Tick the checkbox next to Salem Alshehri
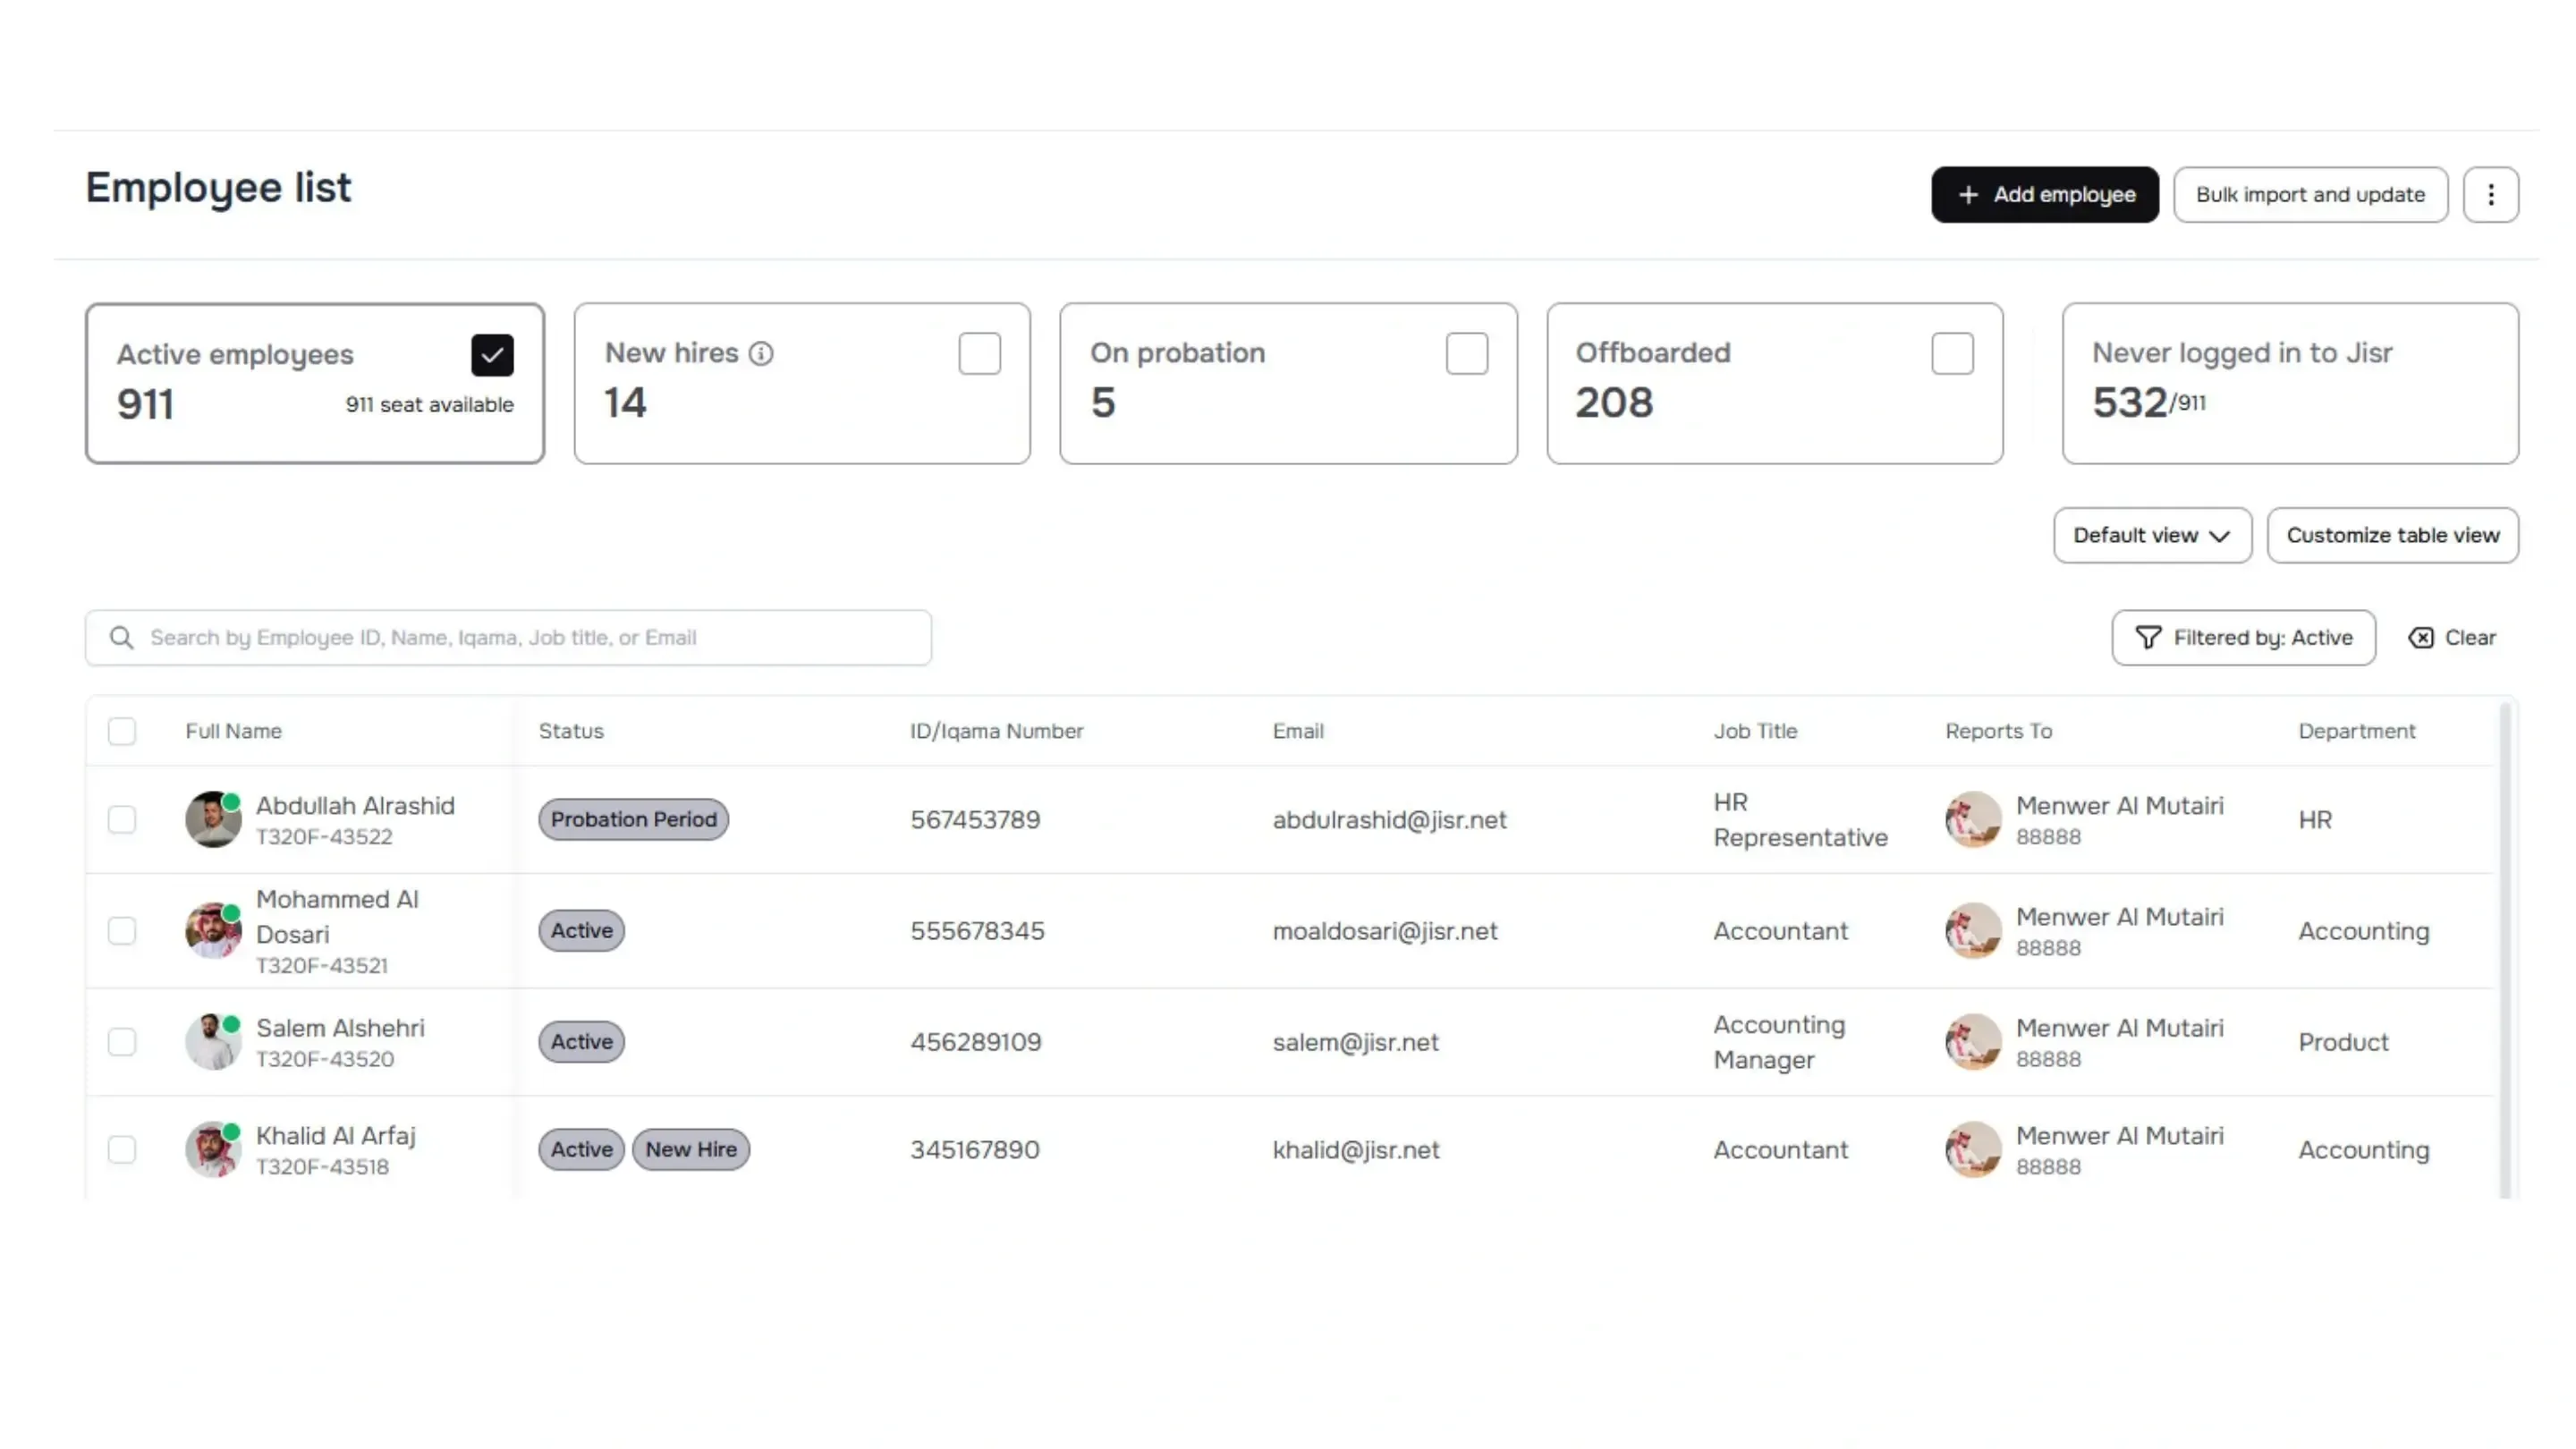This screenshot has height=1449, width=2576. (122, 1041)
